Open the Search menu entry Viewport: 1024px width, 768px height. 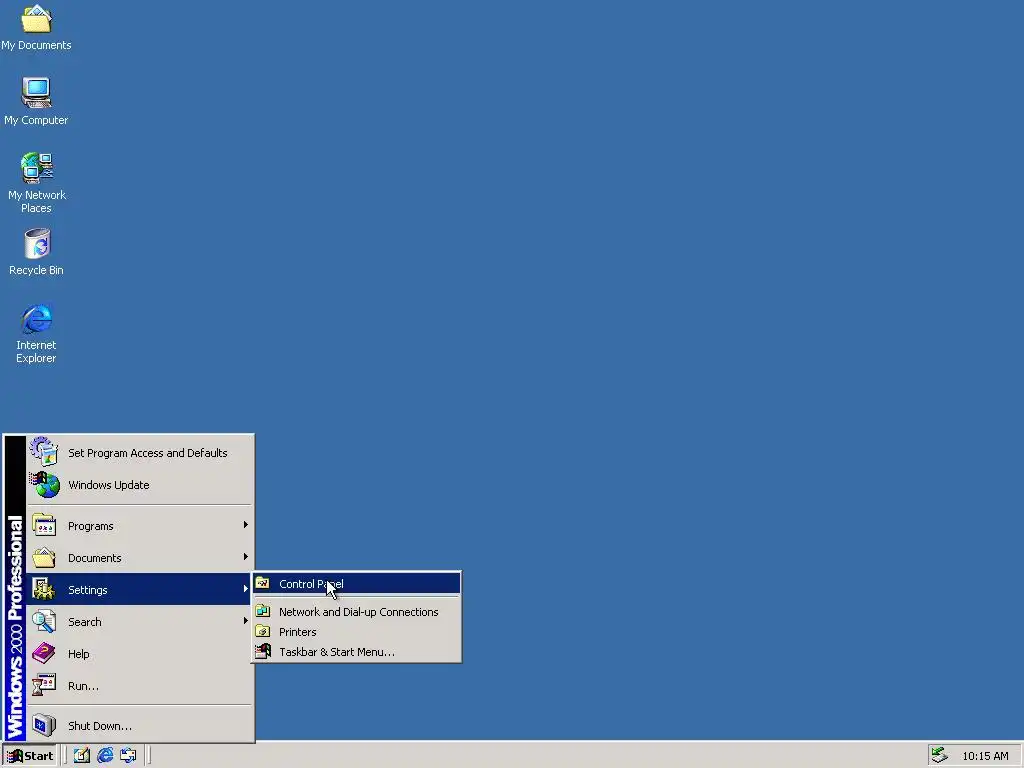pos(140,622)
